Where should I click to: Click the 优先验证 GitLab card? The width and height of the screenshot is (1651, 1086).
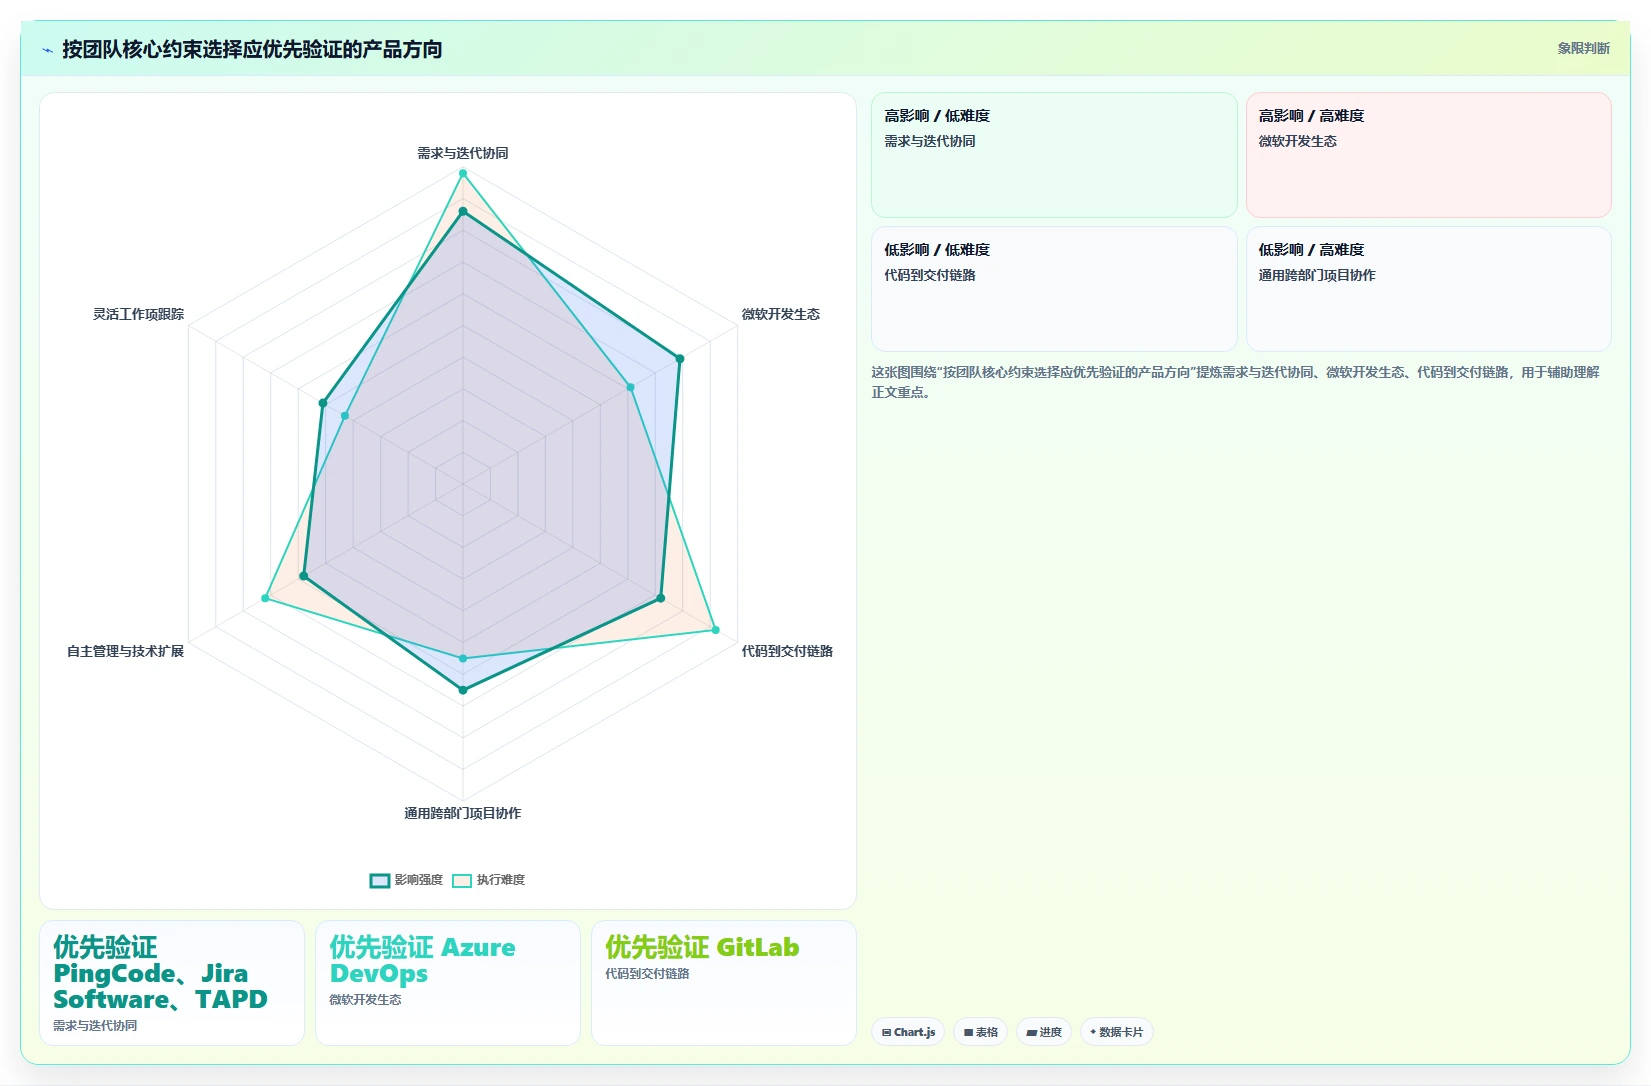[x=724, y=983]
